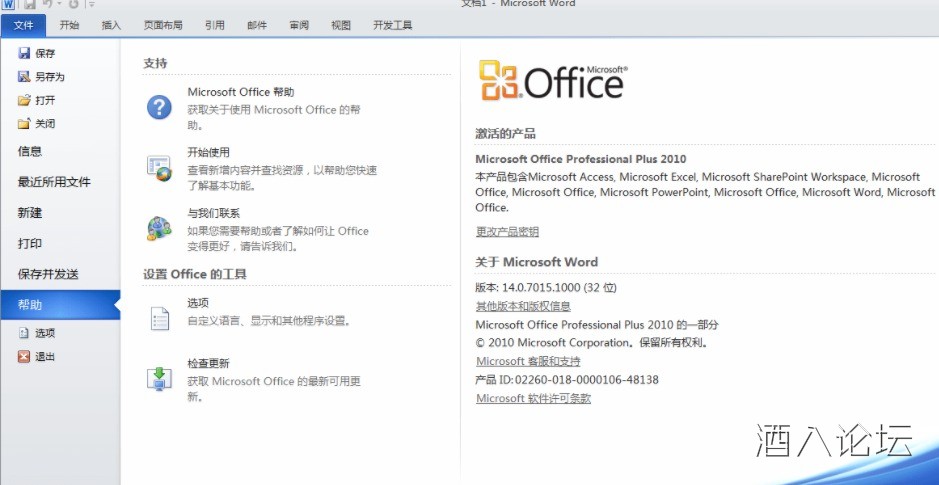Switch to the References (引用) tab
939x485 pixels.
pos(214,25)
